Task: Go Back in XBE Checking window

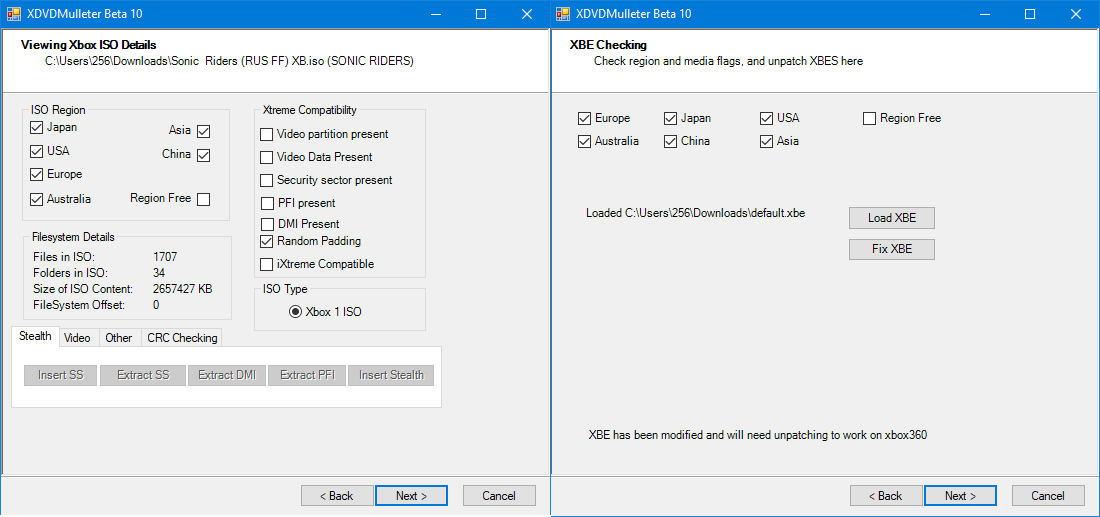Action: coord(886,496)
